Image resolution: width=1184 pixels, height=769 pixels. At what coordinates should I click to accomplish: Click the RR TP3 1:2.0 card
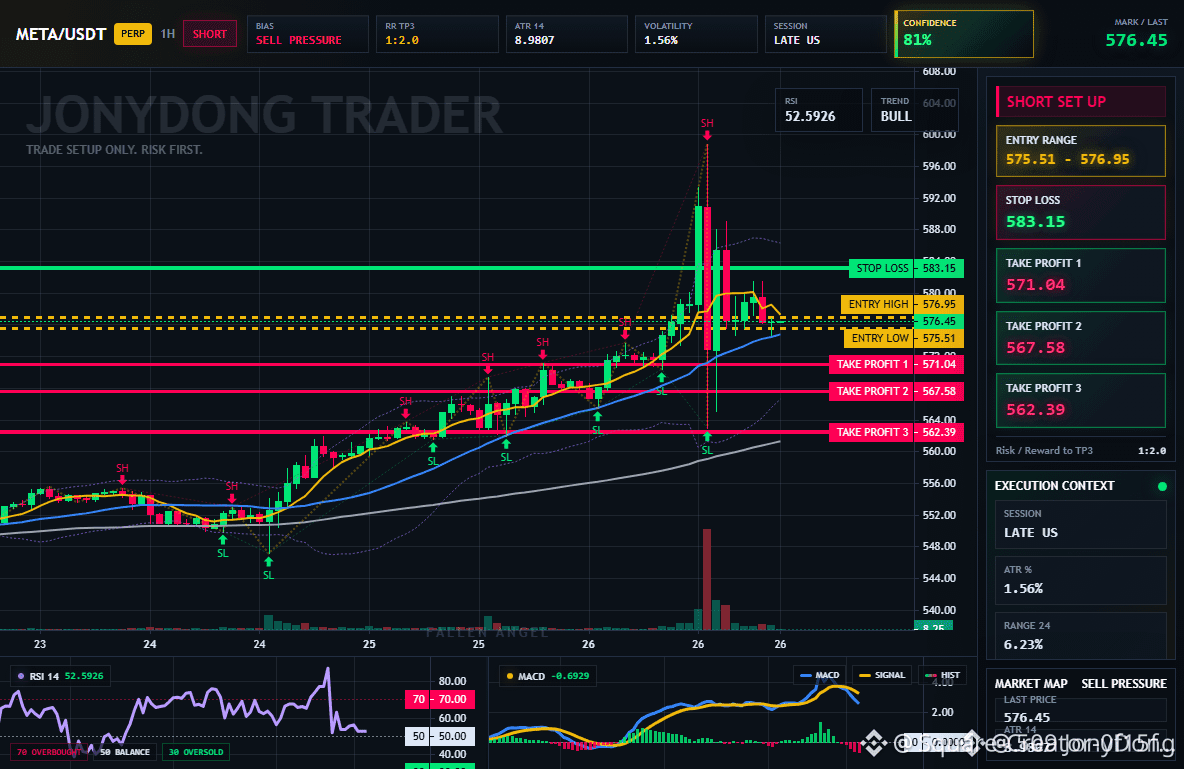click(437, 34)
